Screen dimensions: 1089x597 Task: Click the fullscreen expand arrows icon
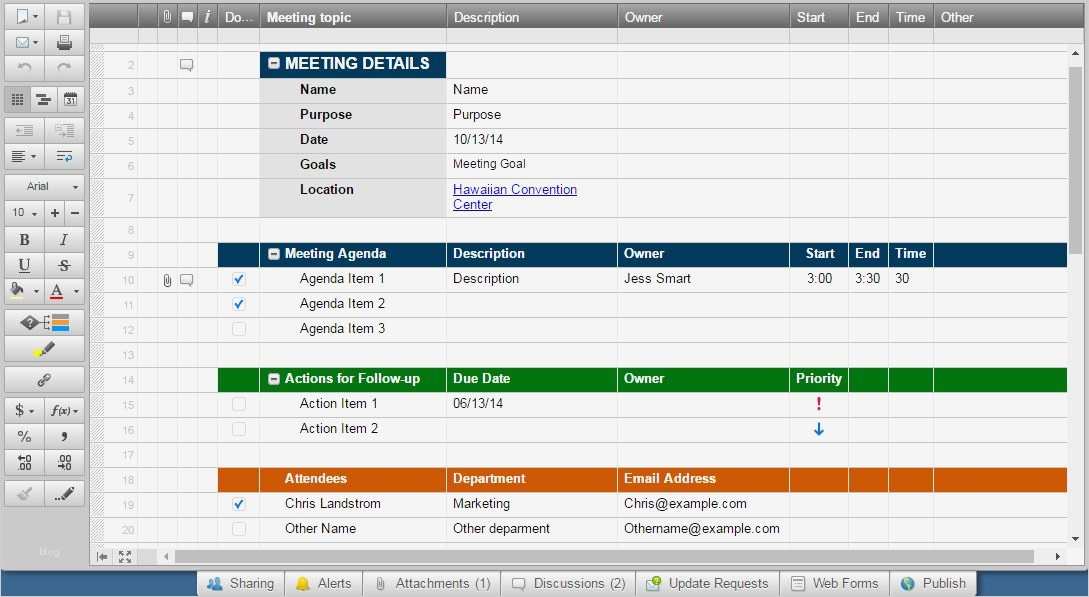coord(125,557)
